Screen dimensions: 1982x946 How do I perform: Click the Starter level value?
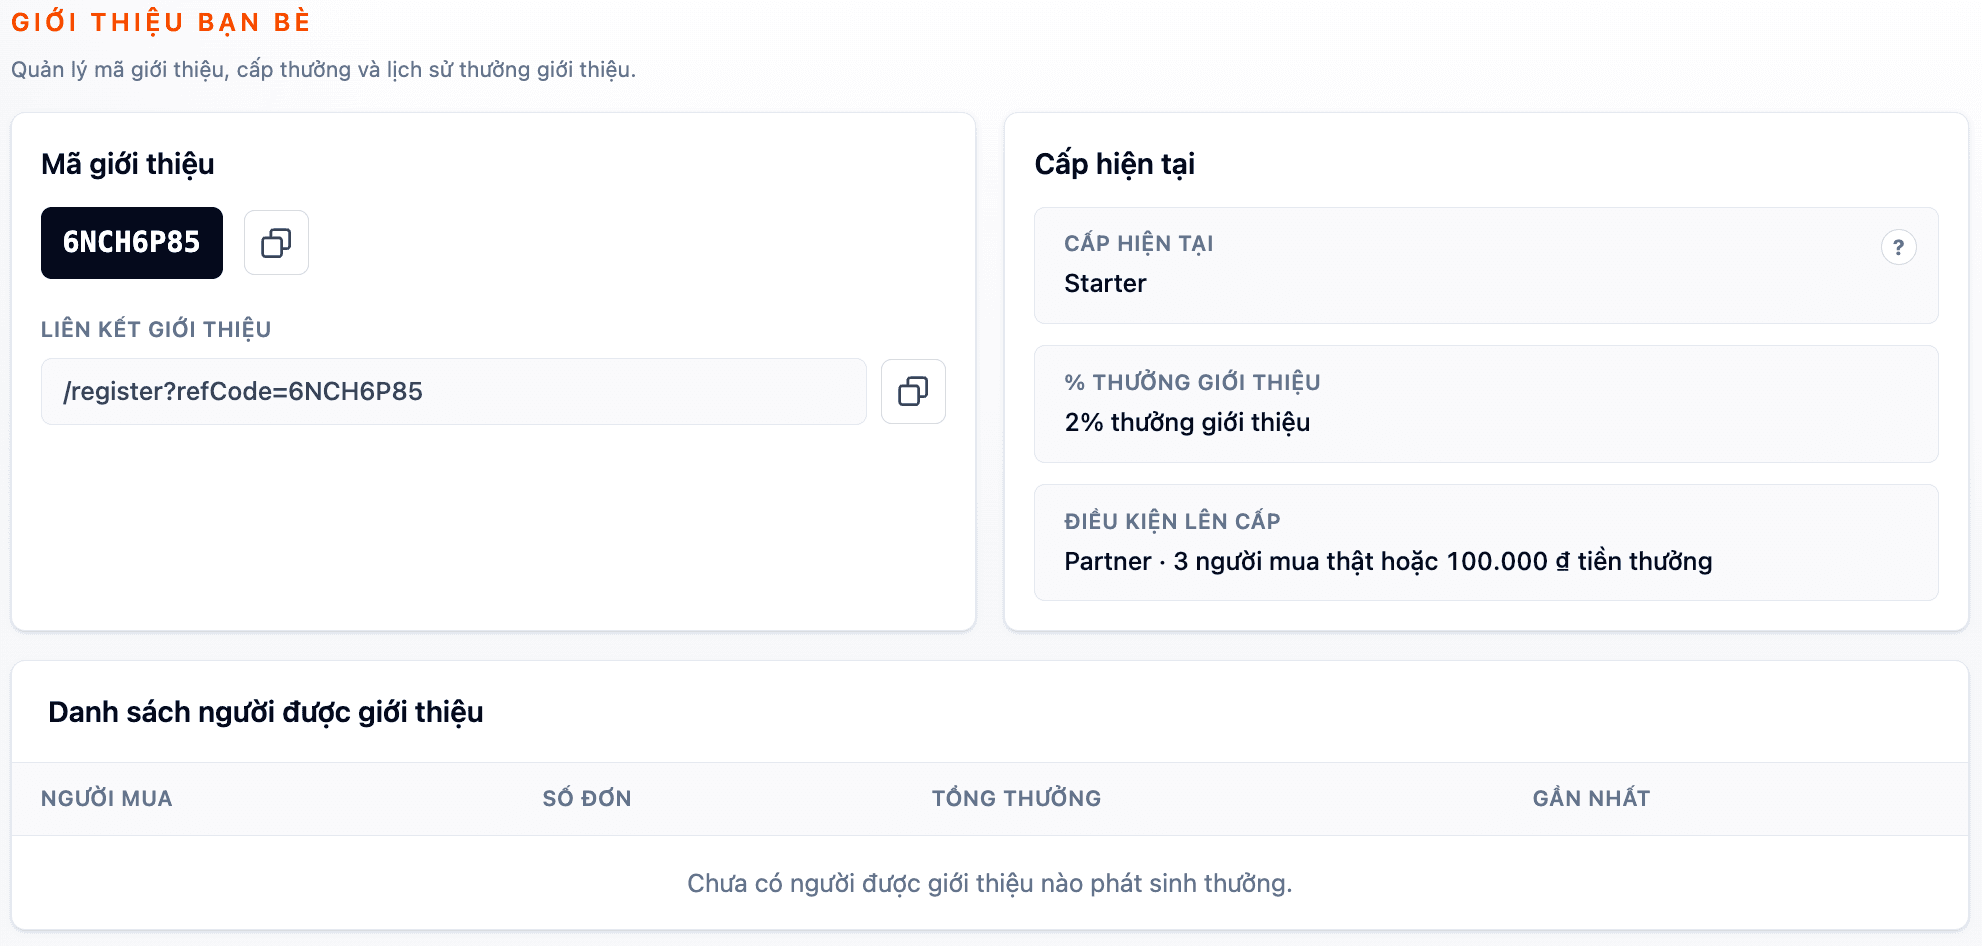tap(1105, 284)
